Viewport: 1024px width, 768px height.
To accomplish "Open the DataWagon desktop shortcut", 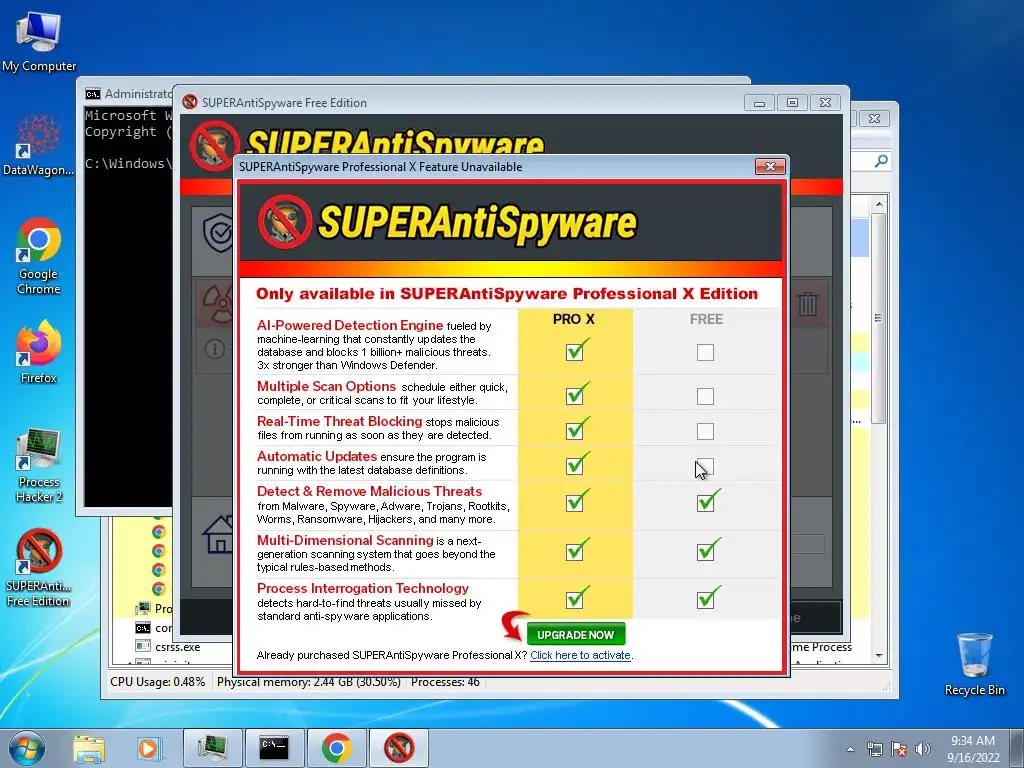I will tap(39, 145).
